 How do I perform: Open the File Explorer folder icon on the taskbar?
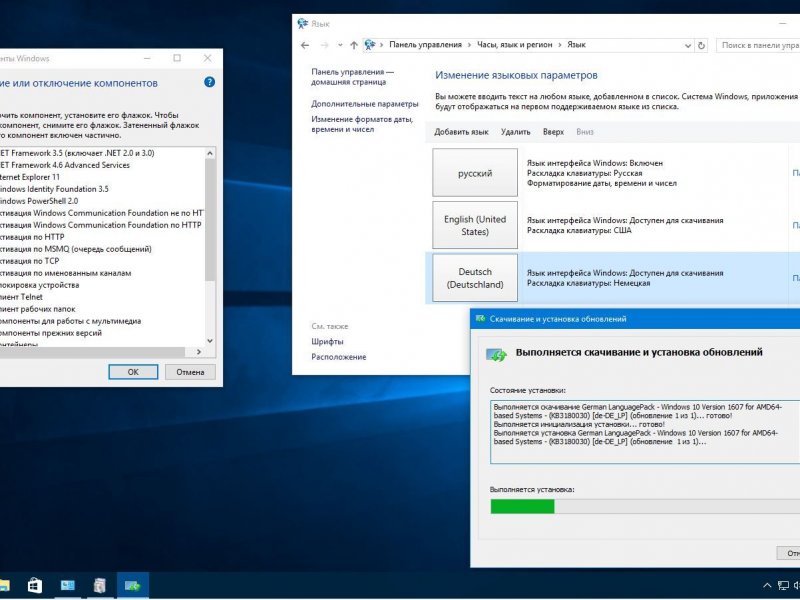4,585
